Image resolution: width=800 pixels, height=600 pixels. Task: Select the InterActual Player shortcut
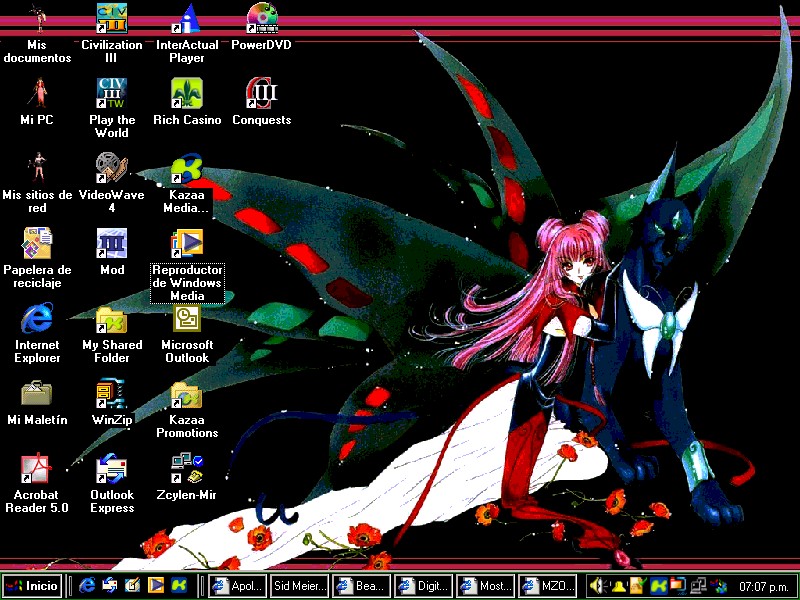coord(186,18)
